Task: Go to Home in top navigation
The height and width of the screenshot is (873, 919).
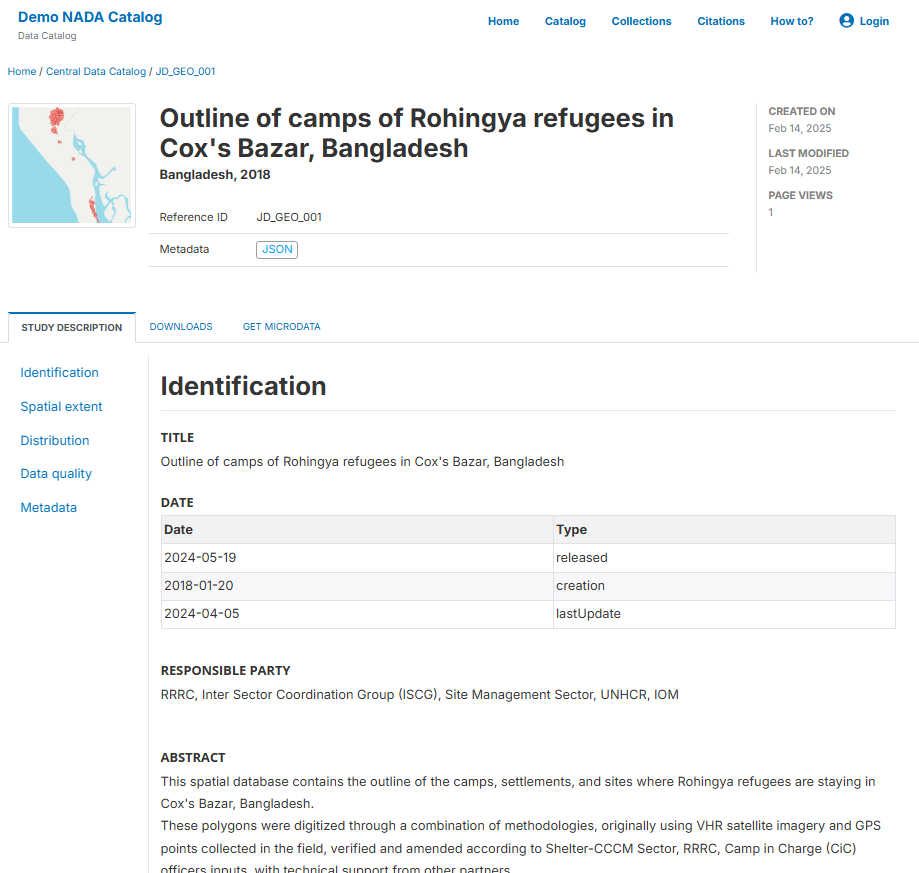Action: [x=503, y=21]
